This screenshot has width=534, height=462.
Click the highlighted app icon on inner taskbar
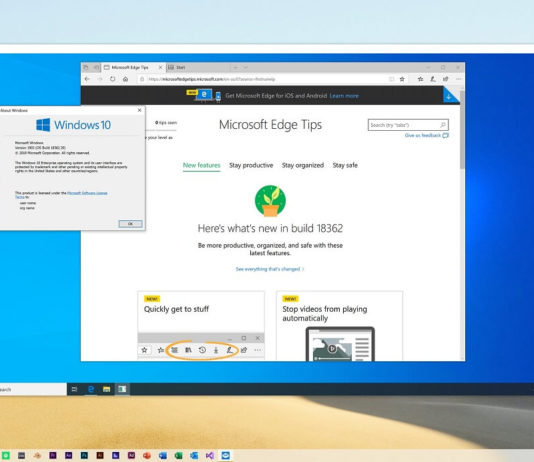pyautogui.click(x=122, y=389)
